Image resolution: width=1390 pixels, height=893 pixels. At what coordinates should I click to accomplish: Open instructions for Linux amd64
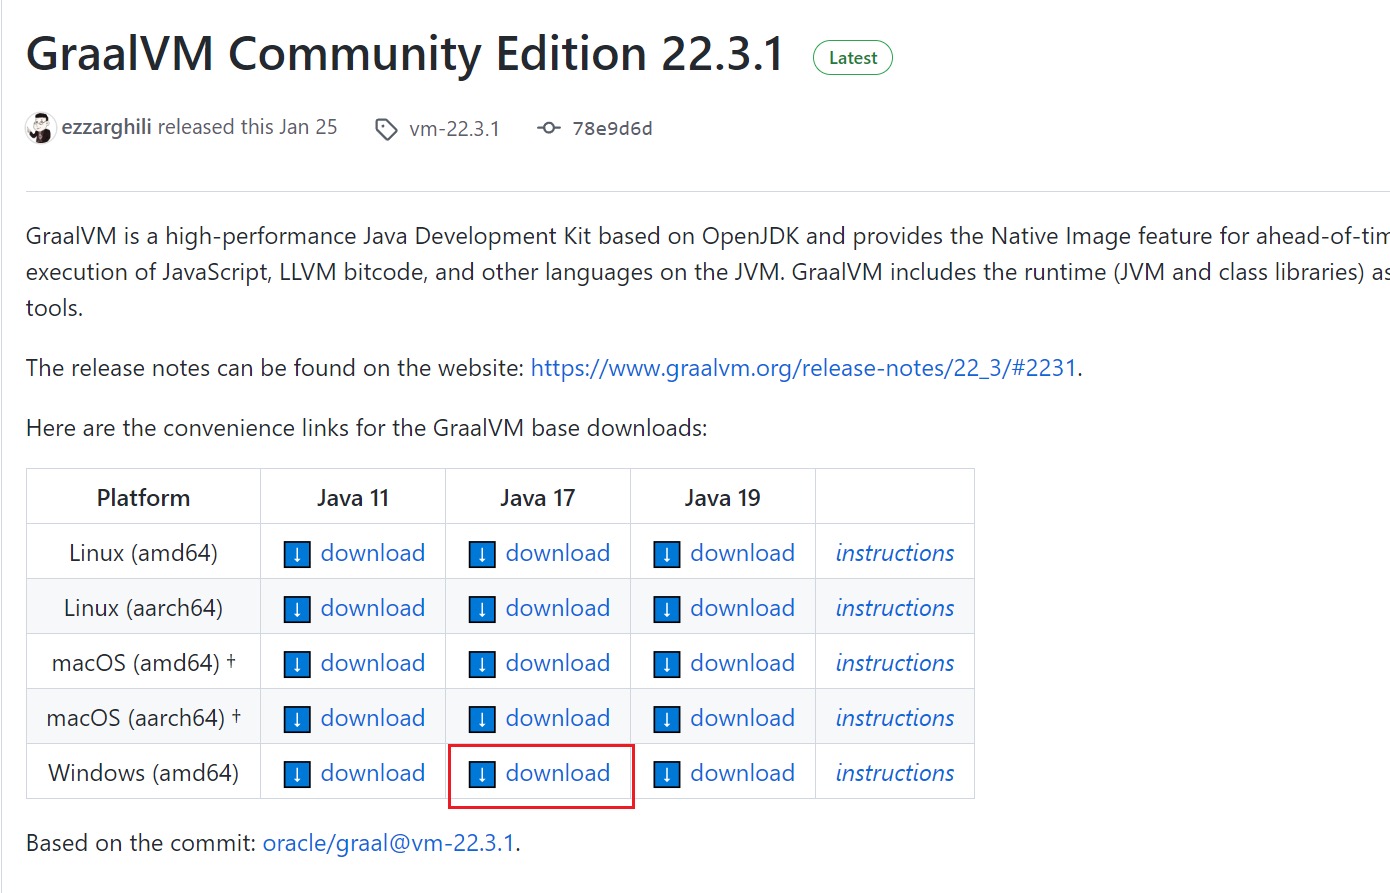[894, 553]
